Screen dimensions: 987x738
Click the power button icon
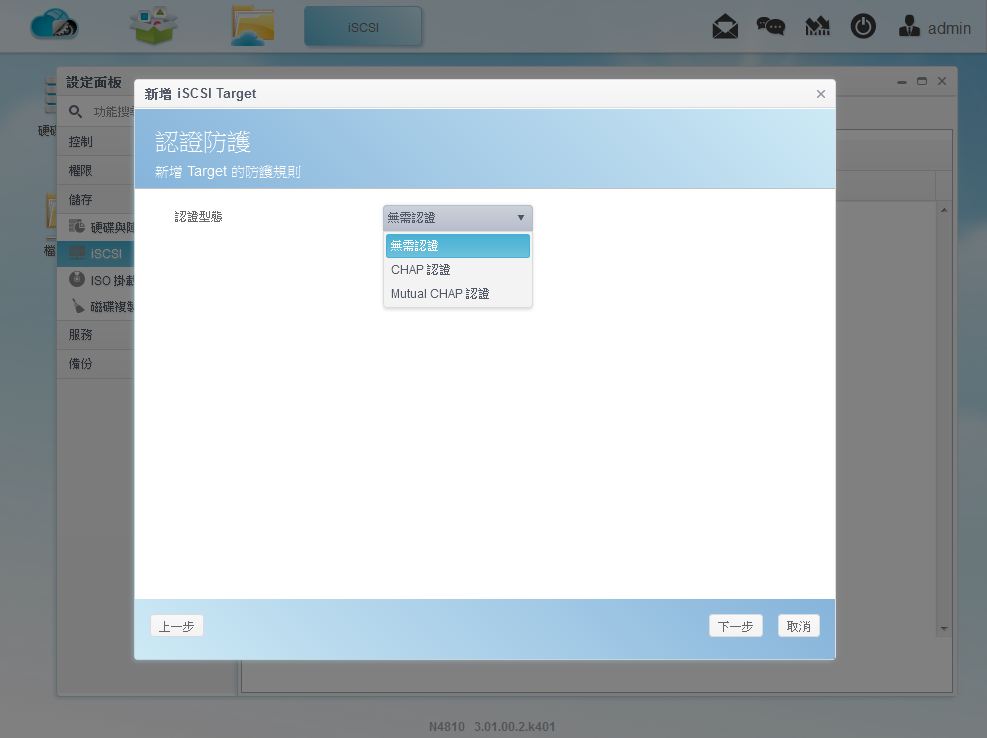[863, 26]
